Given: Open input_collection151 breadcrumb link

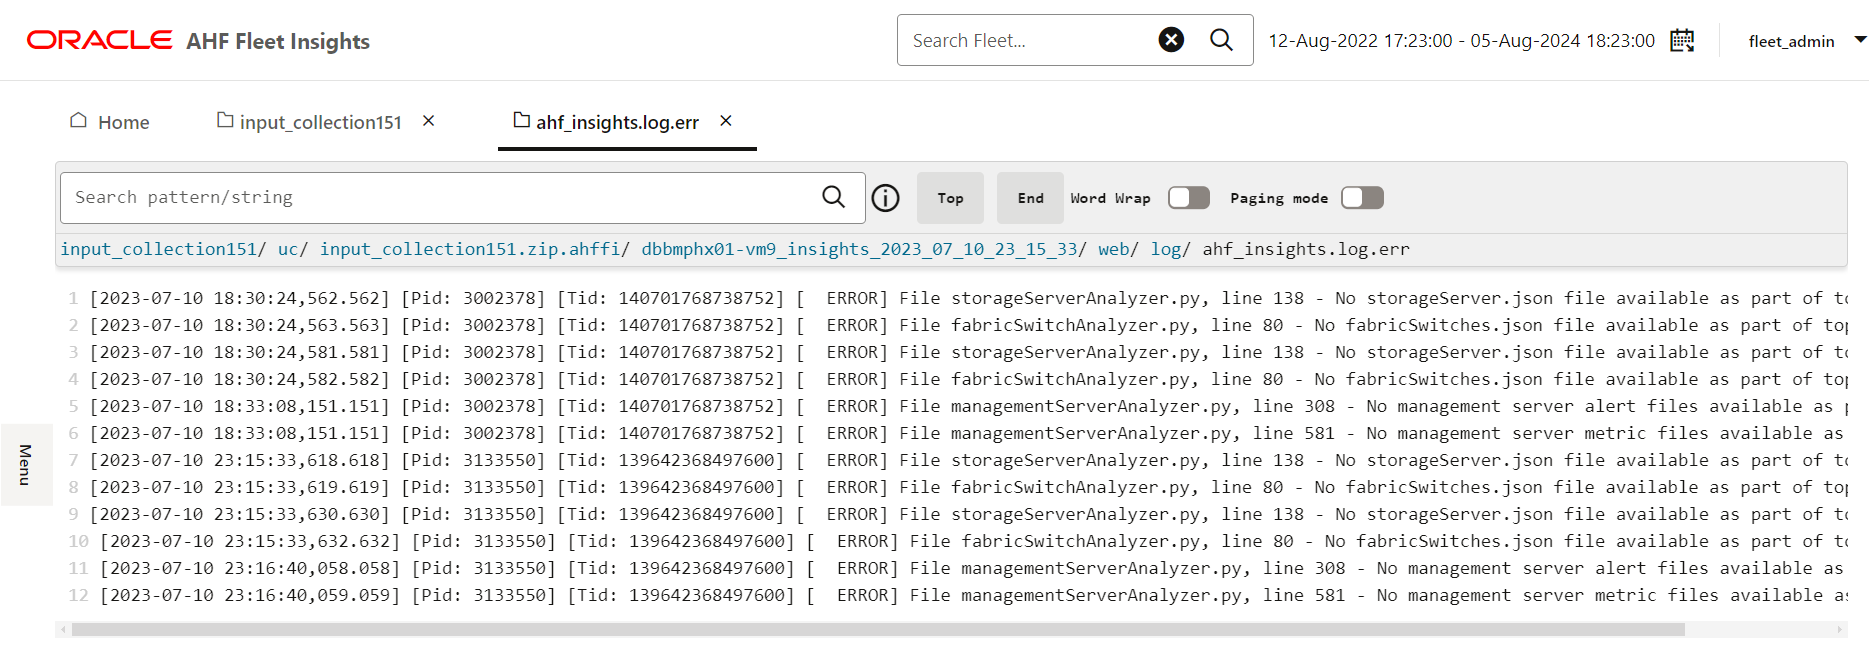Looking at the screenshot, I should coord(158,249).
